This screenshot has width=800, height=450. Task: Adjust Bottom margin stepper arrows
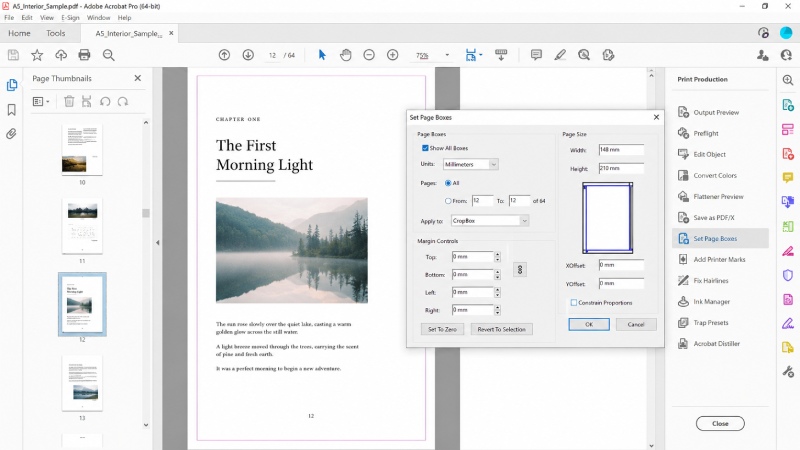497,274
